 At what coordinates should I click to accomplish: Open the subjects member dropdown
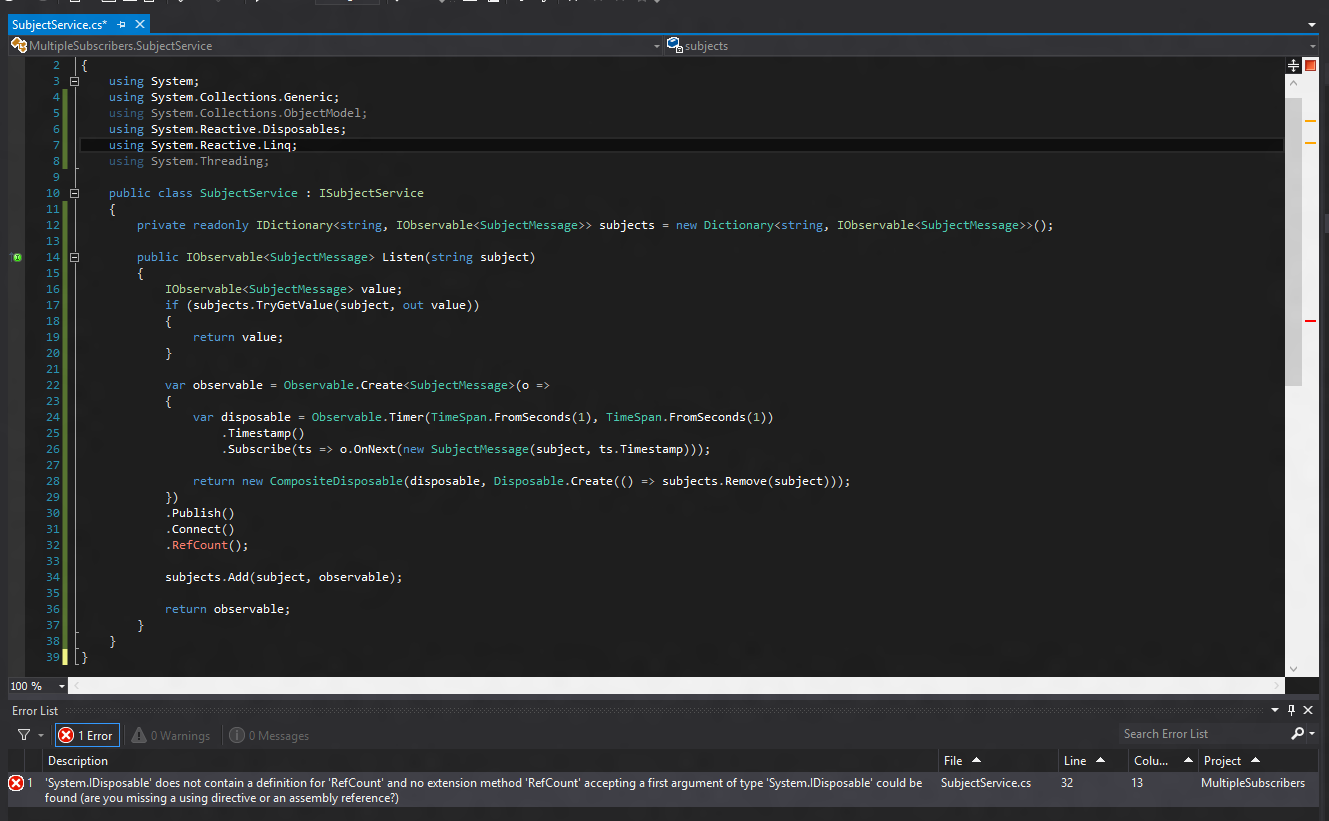(x=1312, y=46)
